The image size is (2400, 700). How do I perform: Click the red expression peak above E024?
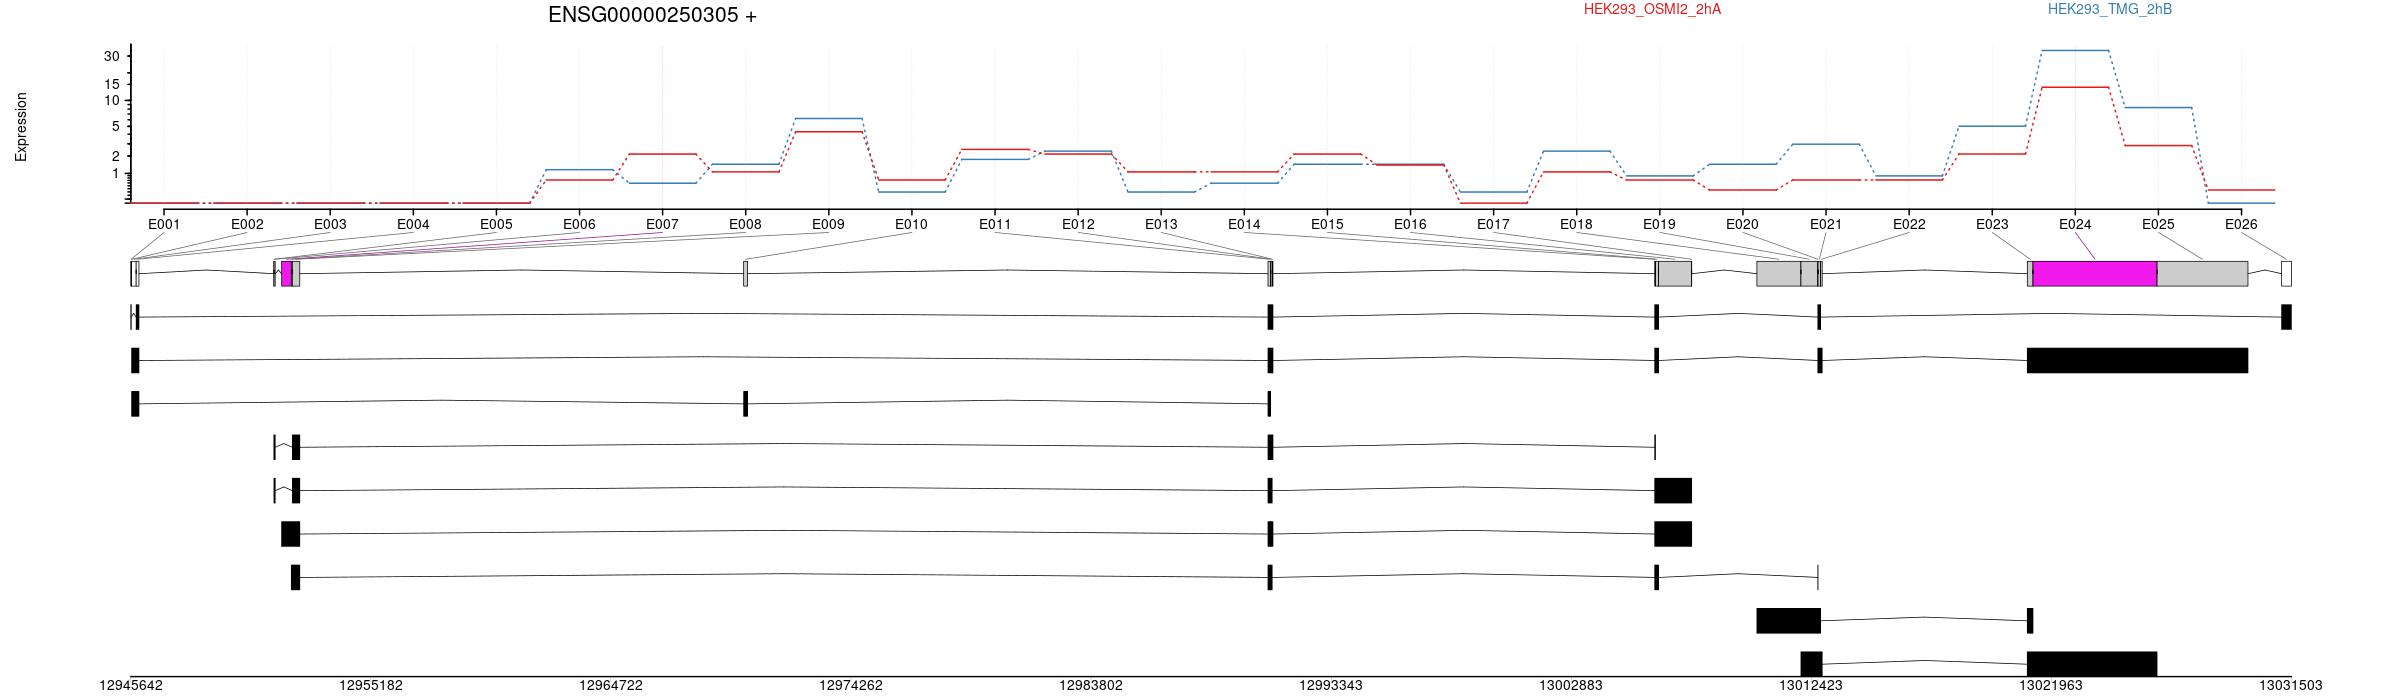tap(2075, 87)
